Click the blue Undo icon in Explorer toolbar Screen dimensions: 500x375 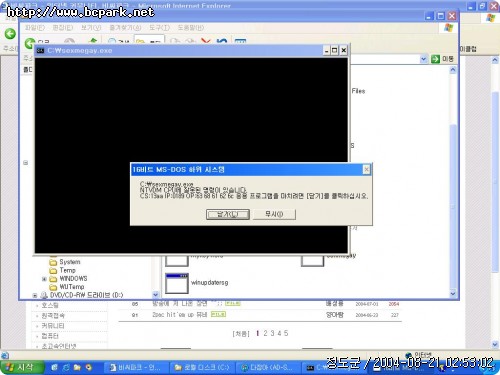point(222,41)
